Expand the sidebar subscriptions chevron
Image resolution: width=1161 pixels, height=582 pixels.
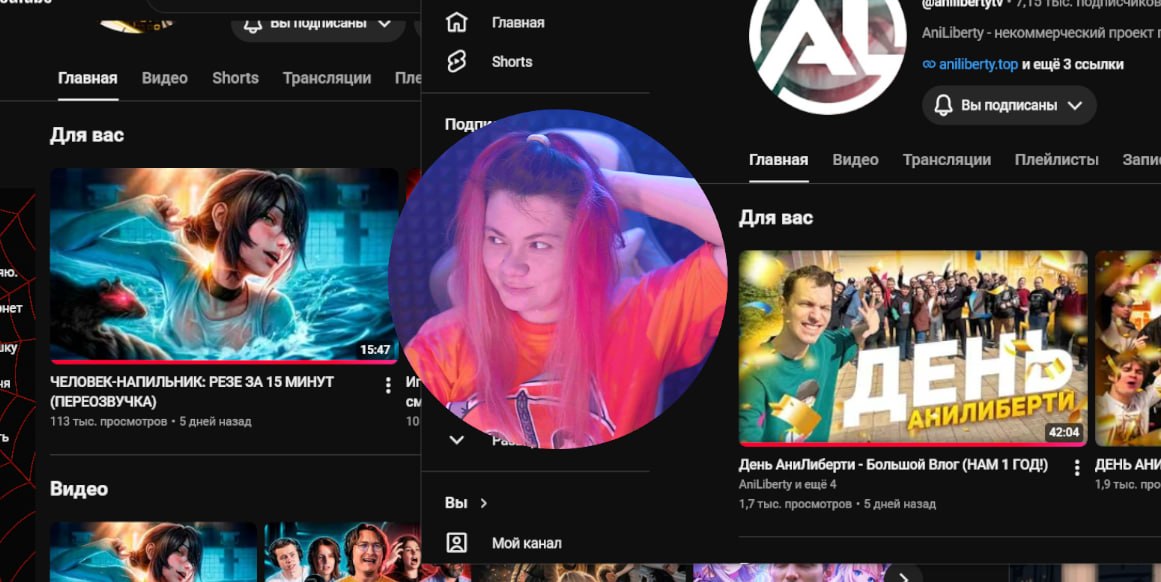(x=457, y=440)
